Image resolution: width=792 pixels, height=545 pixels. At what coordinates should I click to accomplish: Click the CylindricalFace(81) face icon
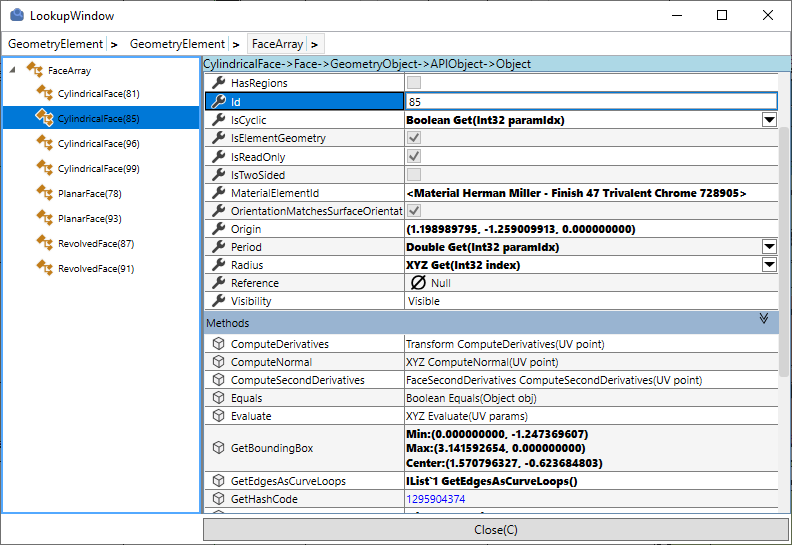pyautogui.click(x=44, y=93)
